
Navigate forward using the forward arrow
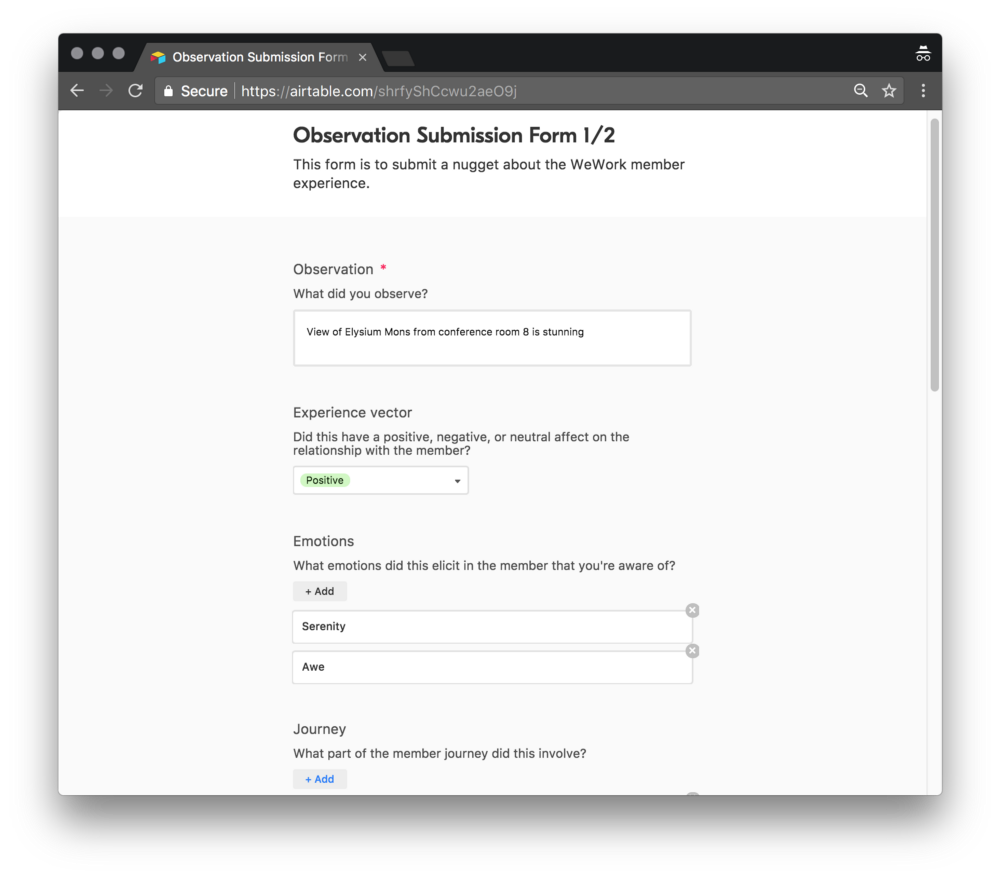(106, 90)
